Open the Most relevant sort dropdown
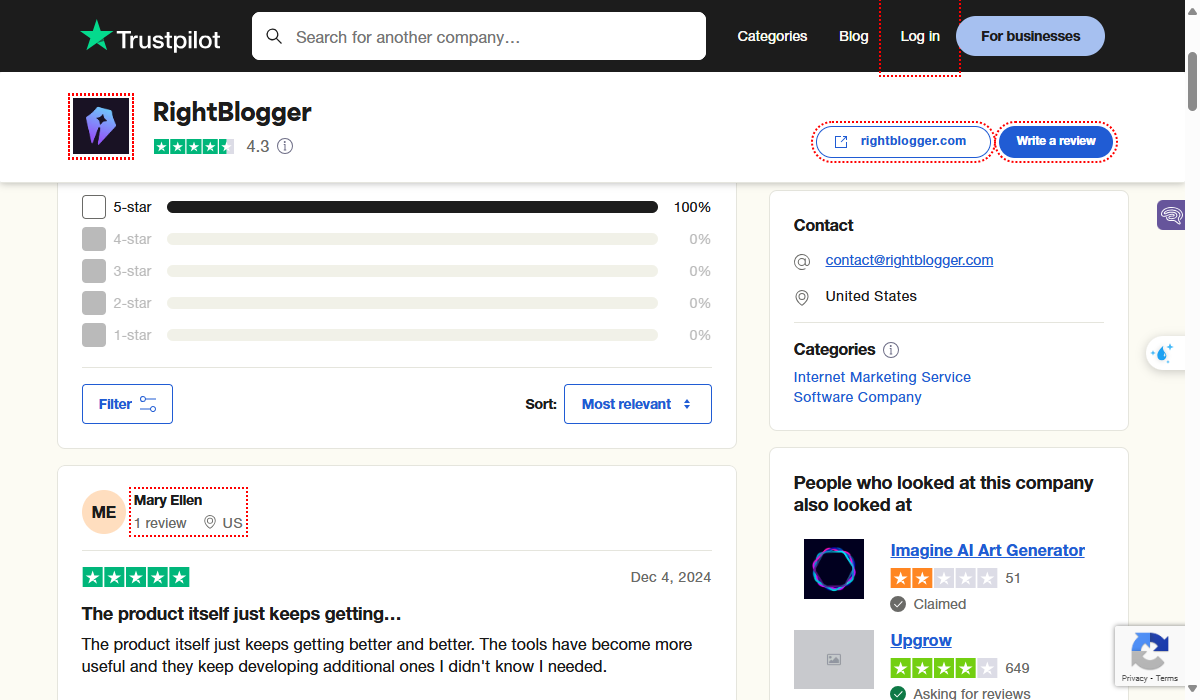Image resolution: width=1200 pixels, height=700 pixels. click(637, 404)
